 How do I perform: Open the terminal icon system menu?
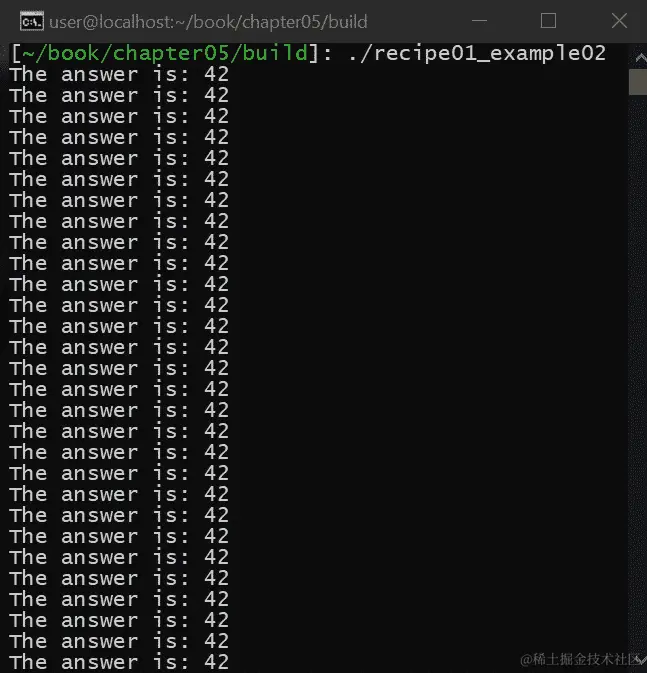coord(31,21)
